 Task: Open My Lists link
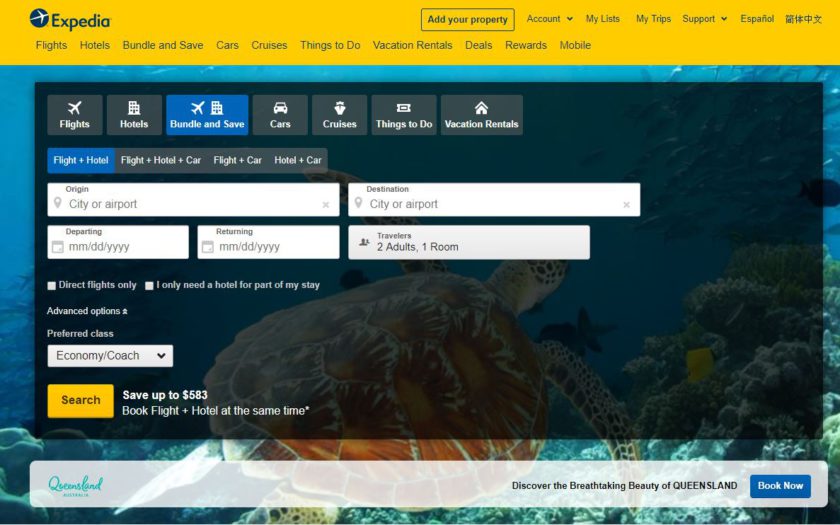tap(603, 19)
